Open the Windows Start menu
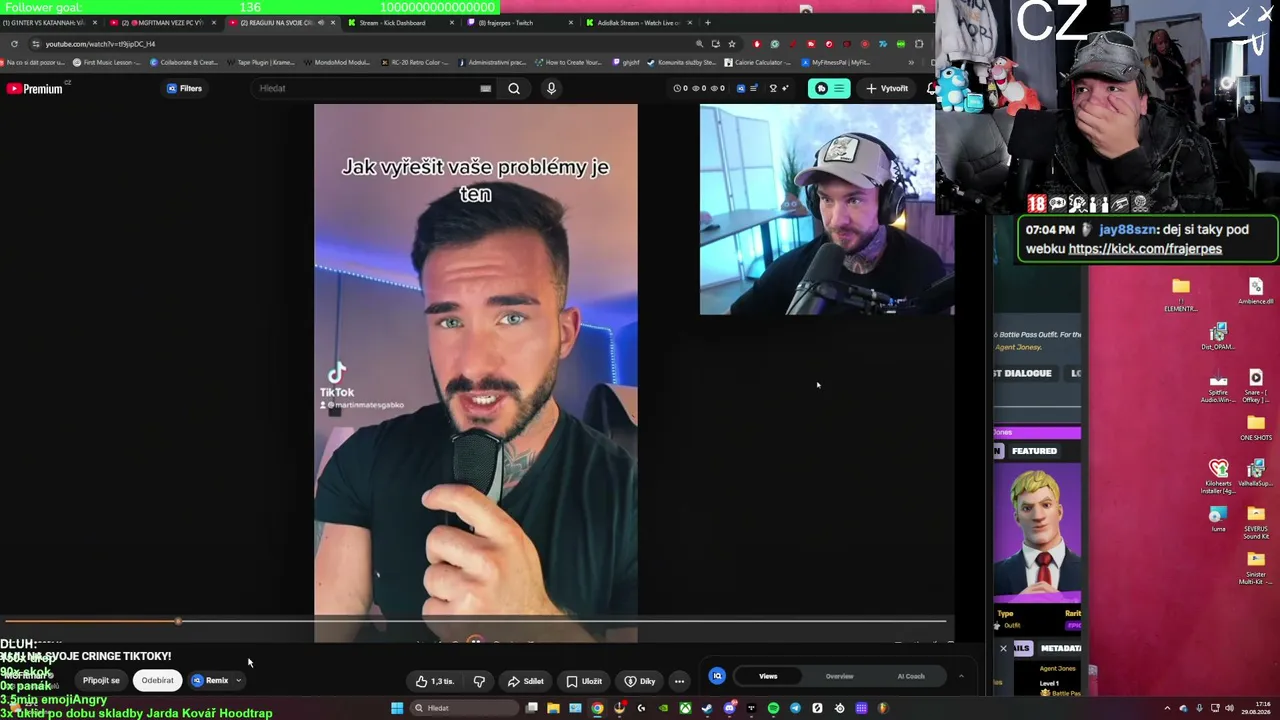Image resolution: width=1280 pixels, height=720 pixels. click(397, 708)
